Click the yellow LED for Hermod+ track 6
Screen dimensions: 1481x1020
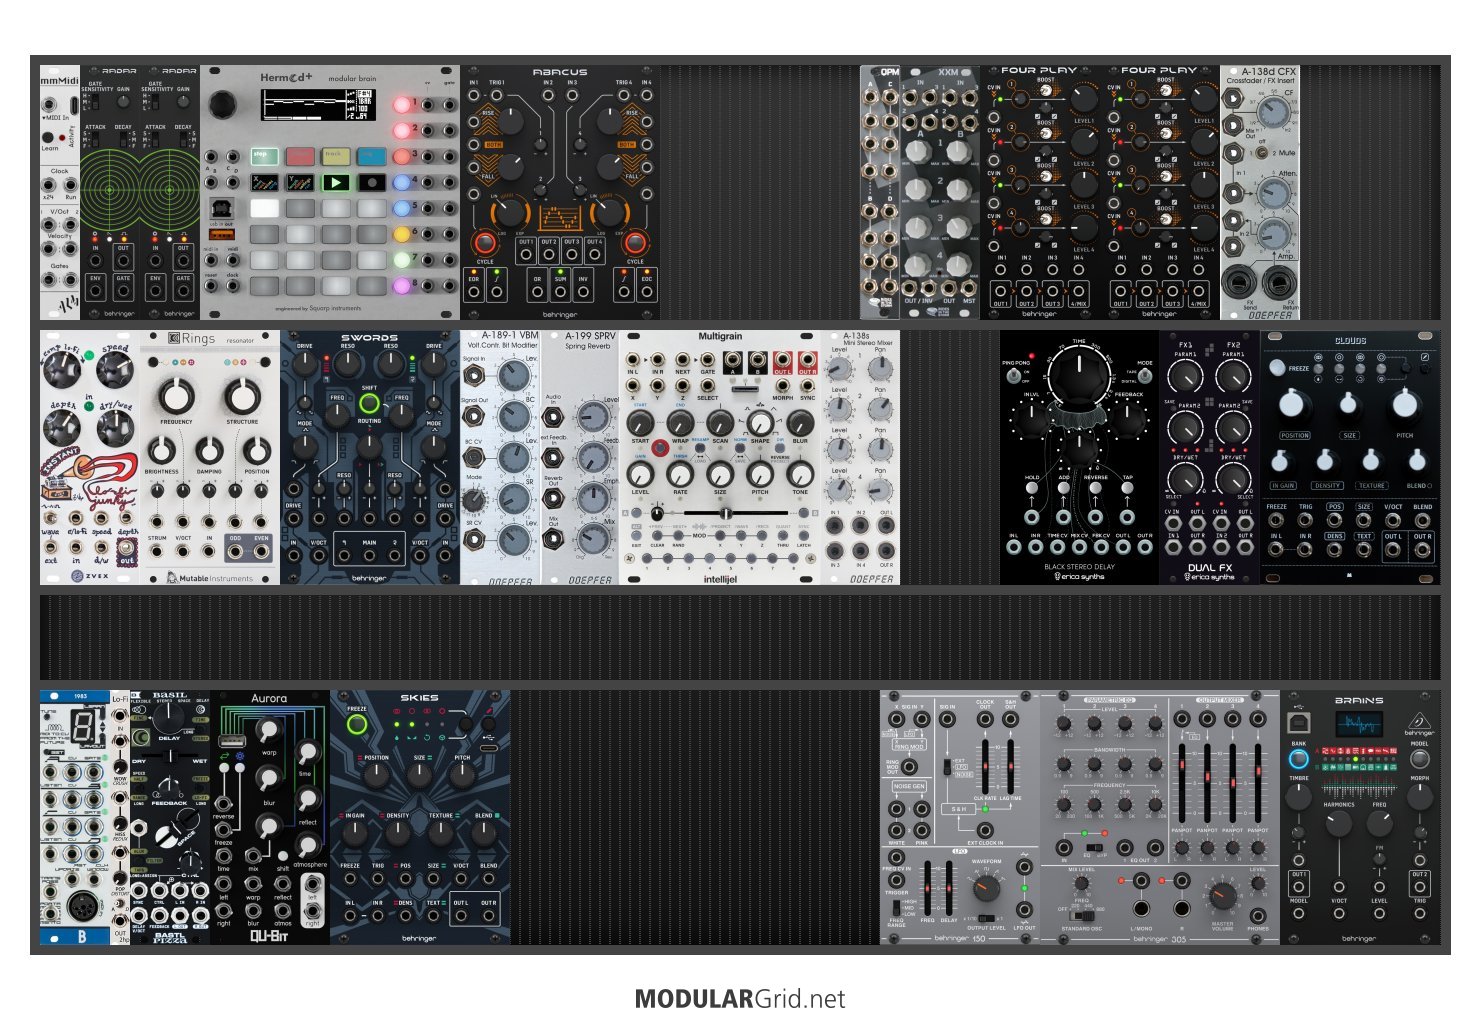(x=402, y=234)
